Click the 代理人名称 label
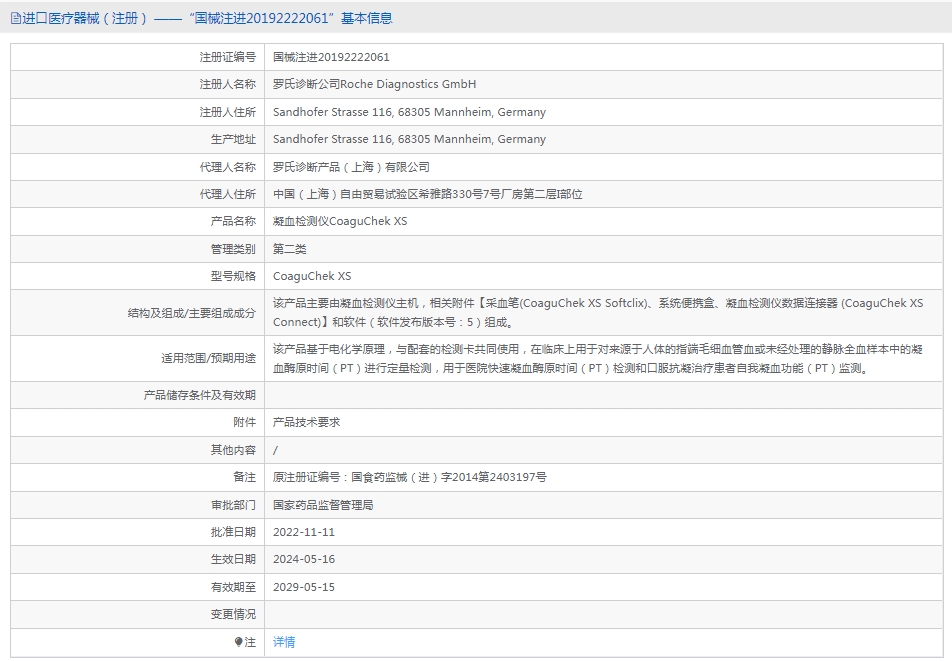Viewport: 952px width, 661px height. pyautogui.click(x=228, y=167)
